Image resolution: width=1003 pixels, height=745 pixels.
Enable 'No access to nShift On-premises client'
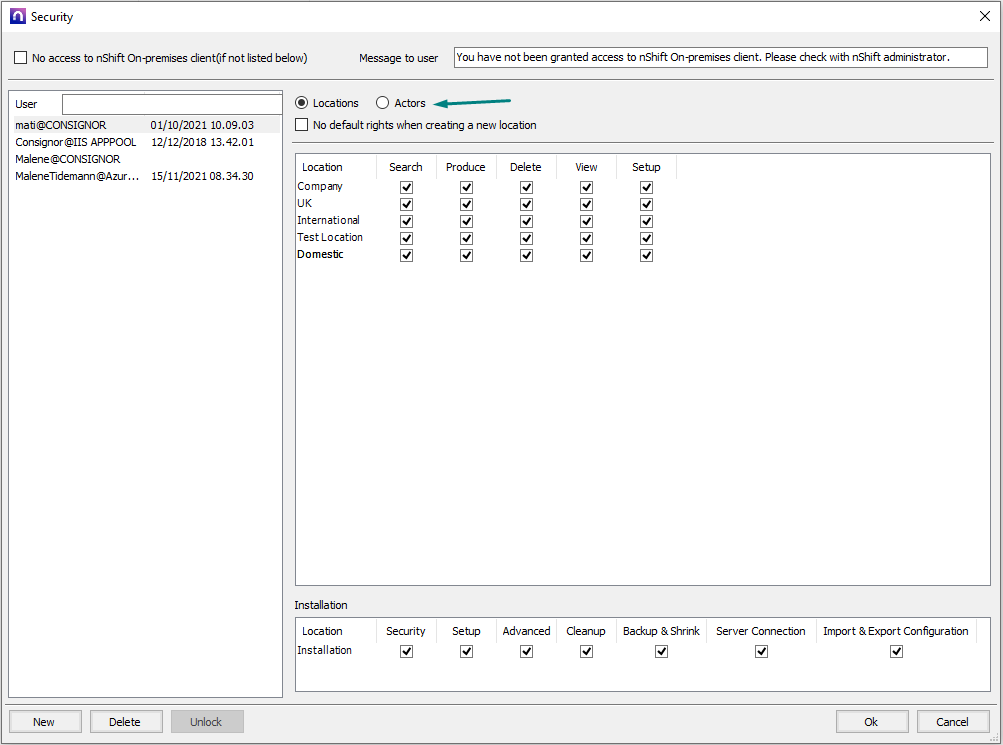[21, 58]
